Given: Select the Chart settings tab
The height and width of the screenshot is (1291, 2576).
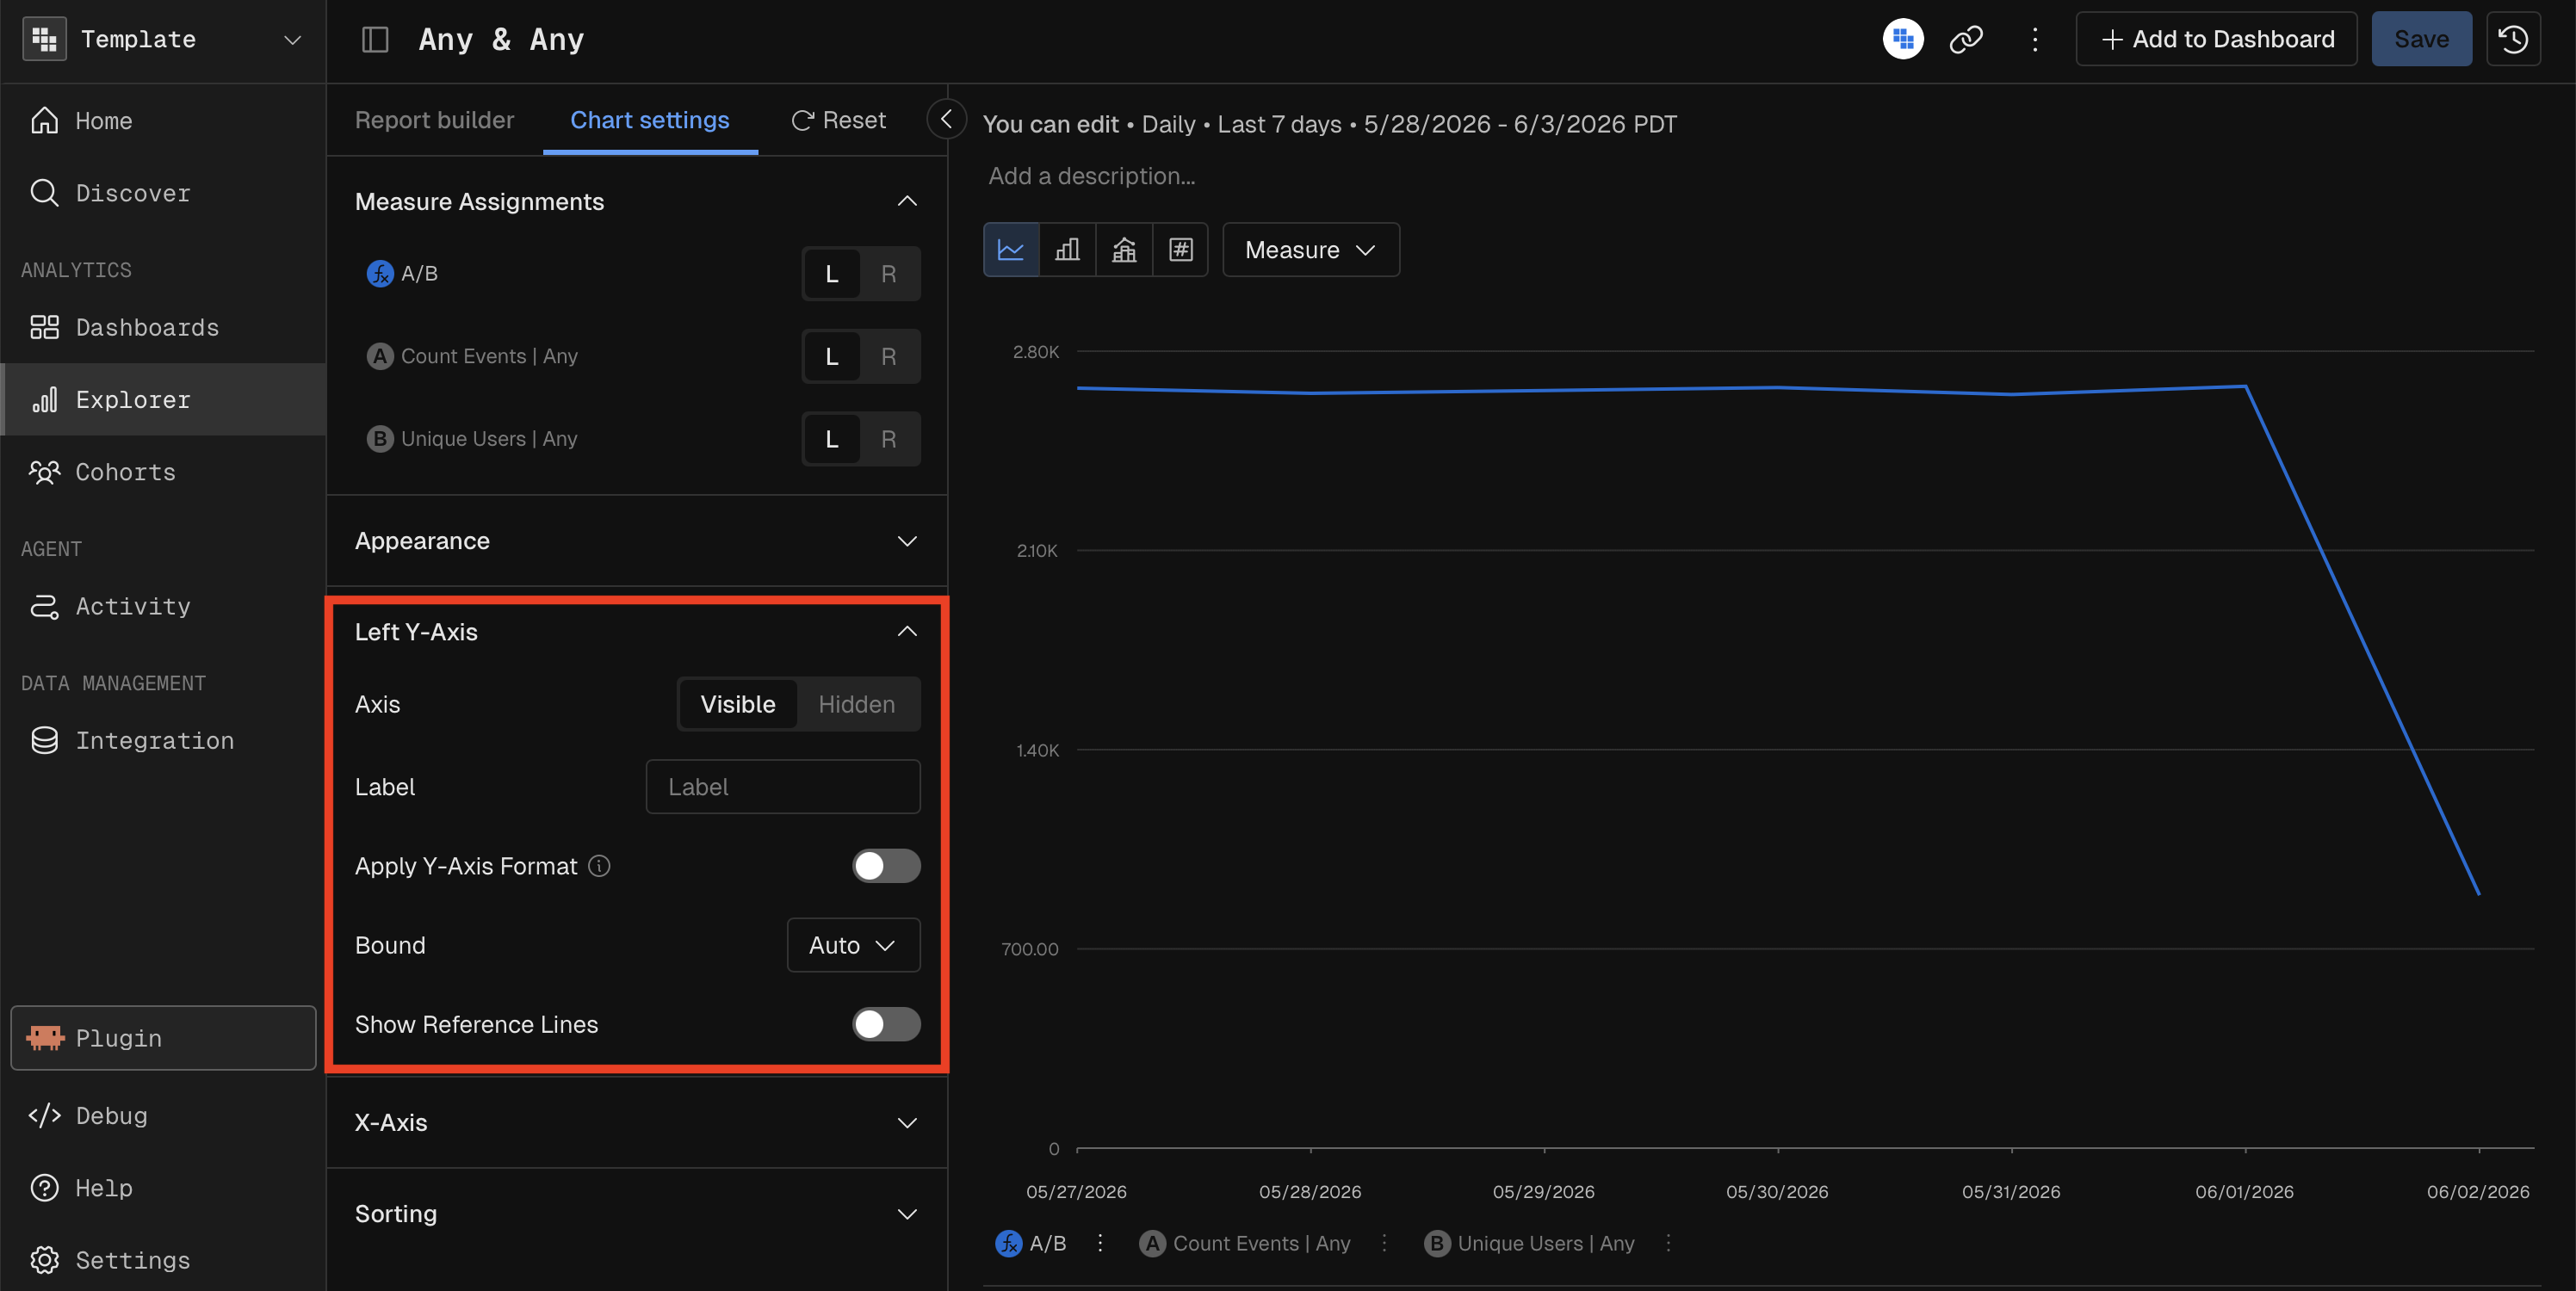Looking at the screenshot, I should coord(650,120).
